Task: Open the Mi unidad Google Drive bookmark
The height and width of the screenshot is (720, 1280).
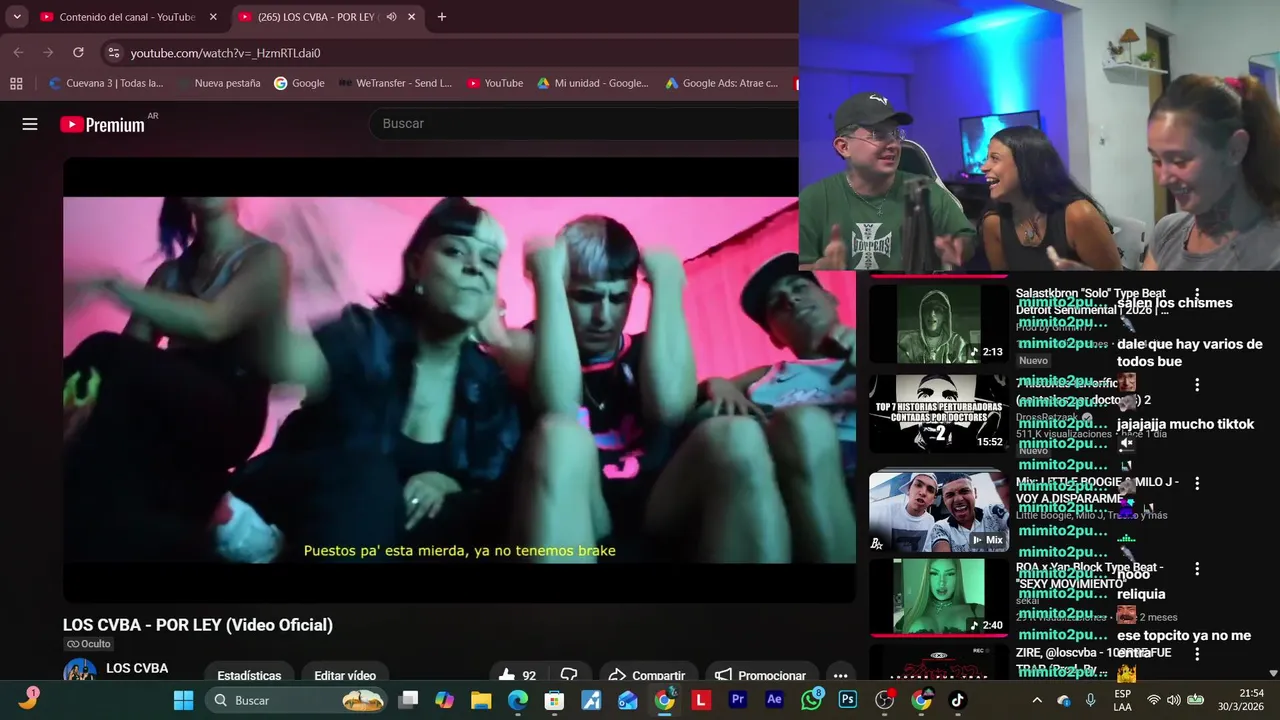Action: point(593,83)
